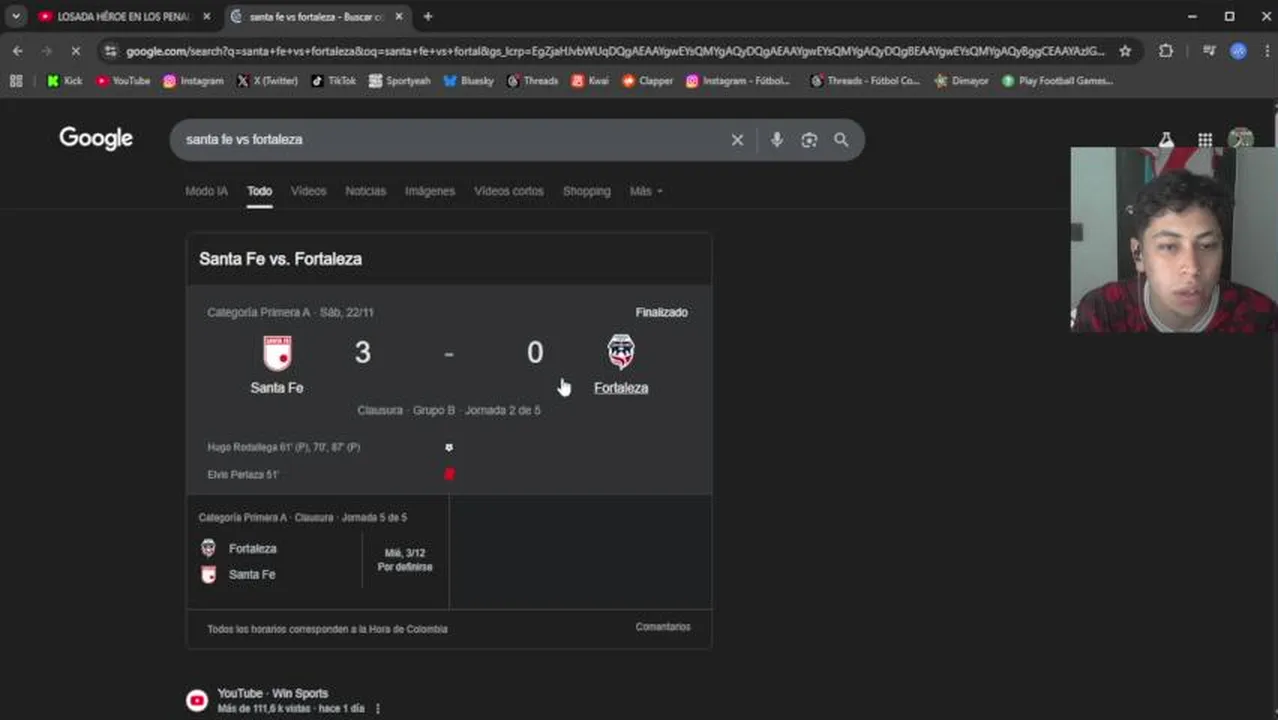The width and height of the screenshot is (1278, 720).
Task: Close the LOSADA HÉROE tab
Action: coord(207,16)
